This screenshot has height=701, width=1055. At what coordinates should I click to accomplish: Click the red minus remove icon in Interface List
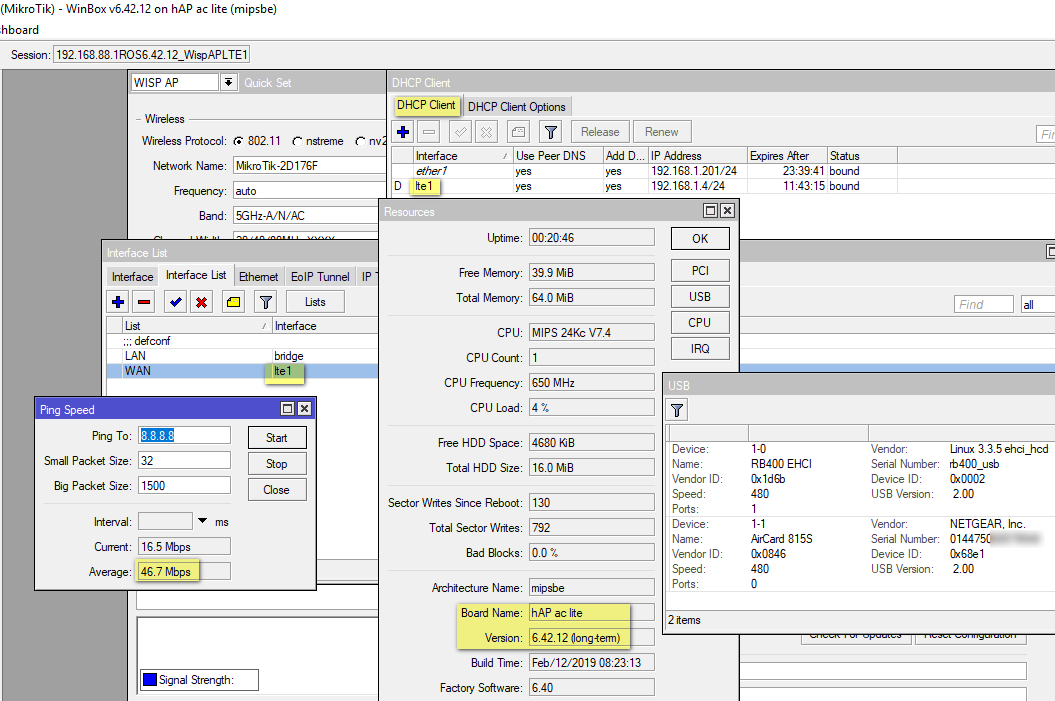[144, 302]
